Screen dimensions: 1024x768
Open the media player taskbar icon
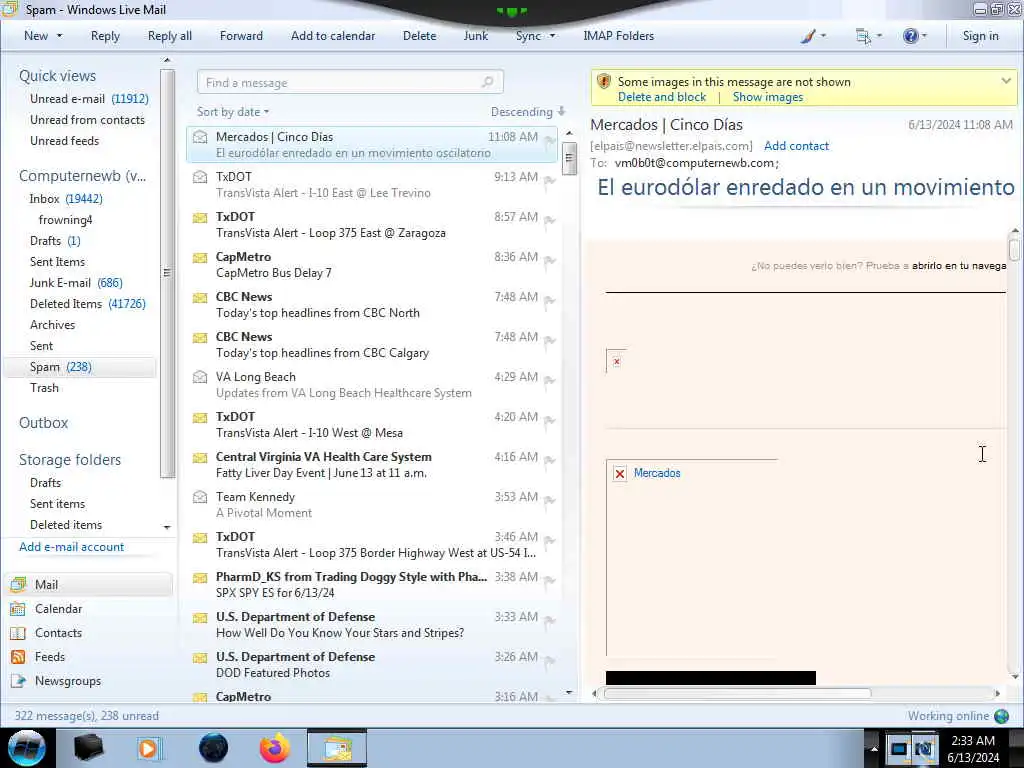pos(149,748)
